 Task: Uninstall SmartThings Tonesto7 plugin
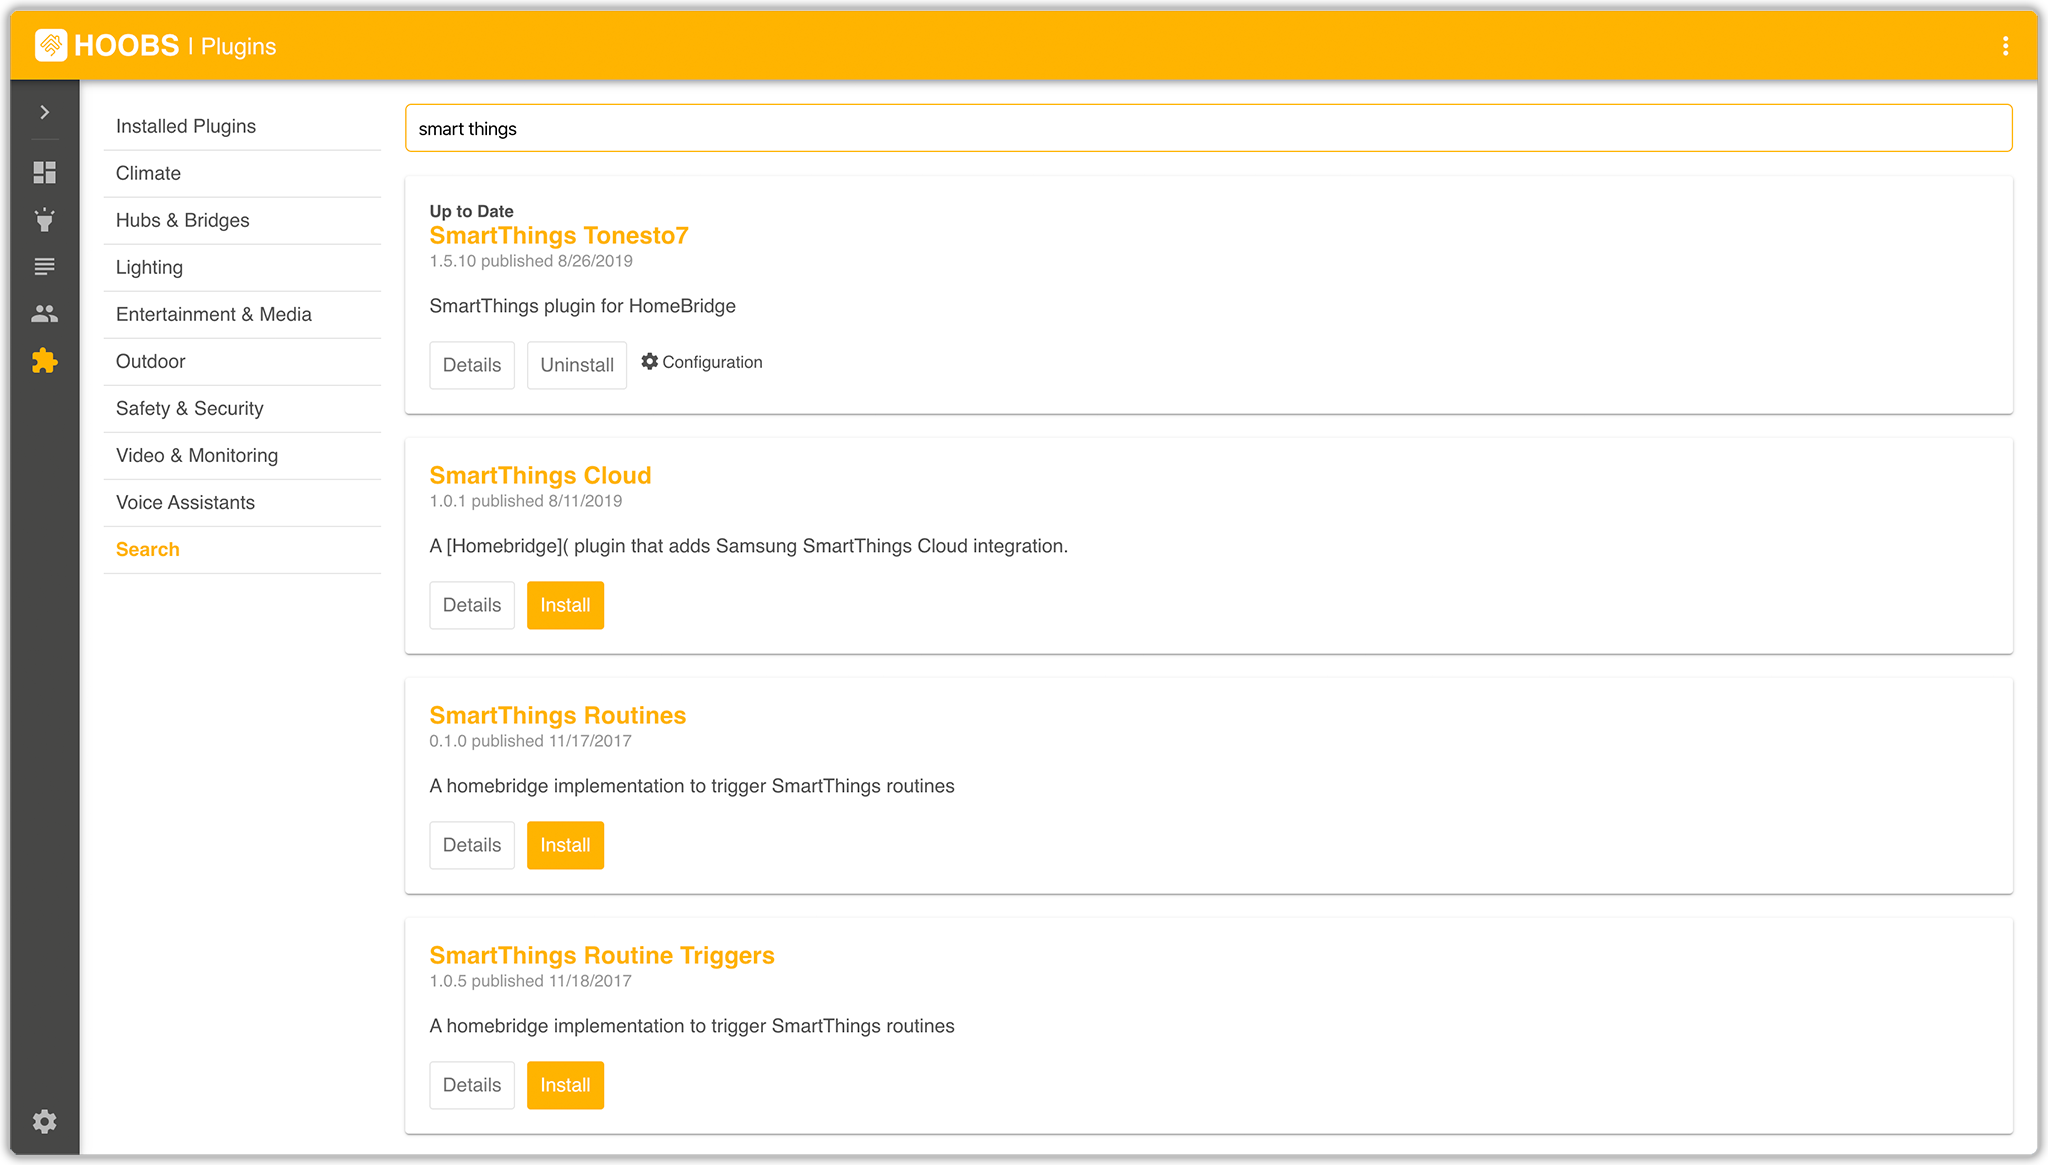pos(577,365)
